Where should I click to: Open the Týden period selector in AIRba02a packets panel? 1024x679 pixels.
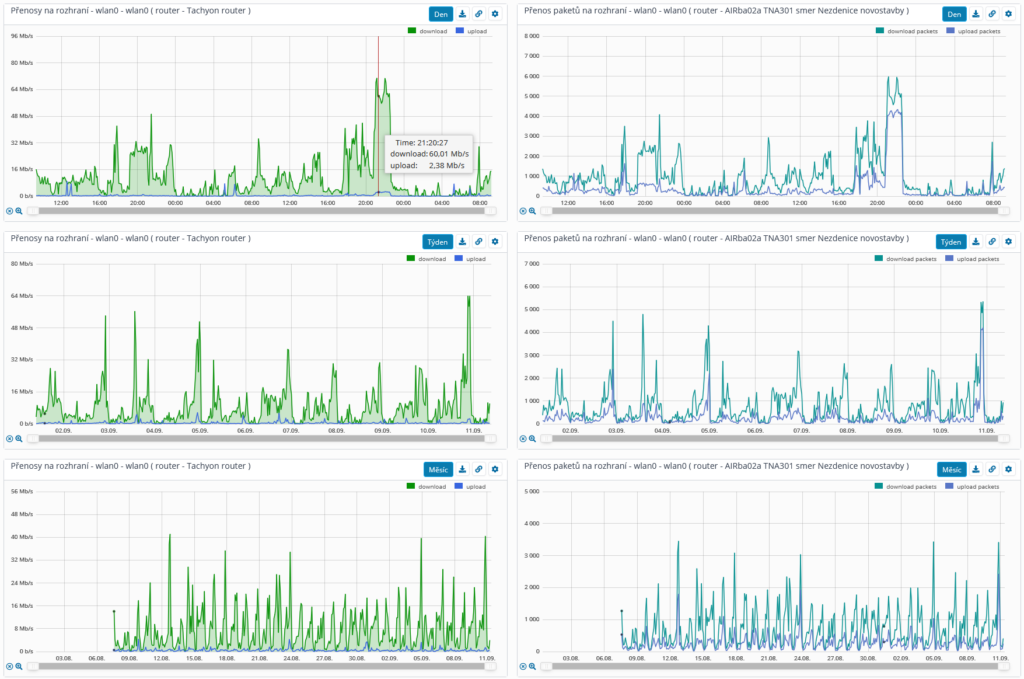(951, 242)
